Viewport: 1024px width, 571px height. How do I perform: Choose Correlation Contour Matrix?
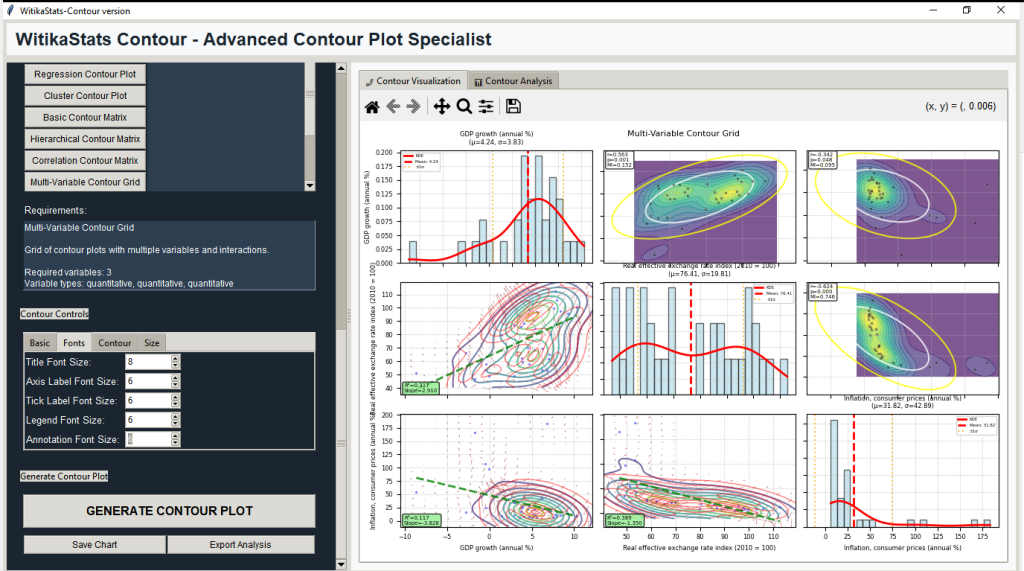(x=85, y=161)
